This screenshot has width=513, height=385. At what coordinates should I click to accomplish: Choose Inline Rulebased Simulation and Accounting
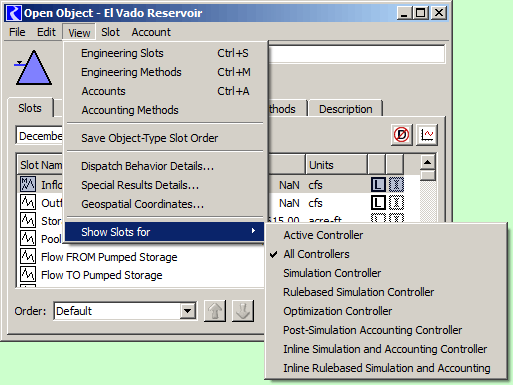click(387, 368)
